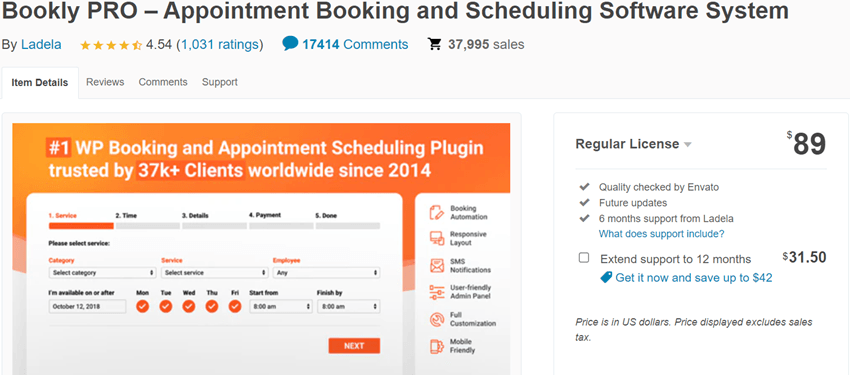Click the gray 4. Payment progress step bar
Viewport: 850px width, 375px height.
(281, 226)
